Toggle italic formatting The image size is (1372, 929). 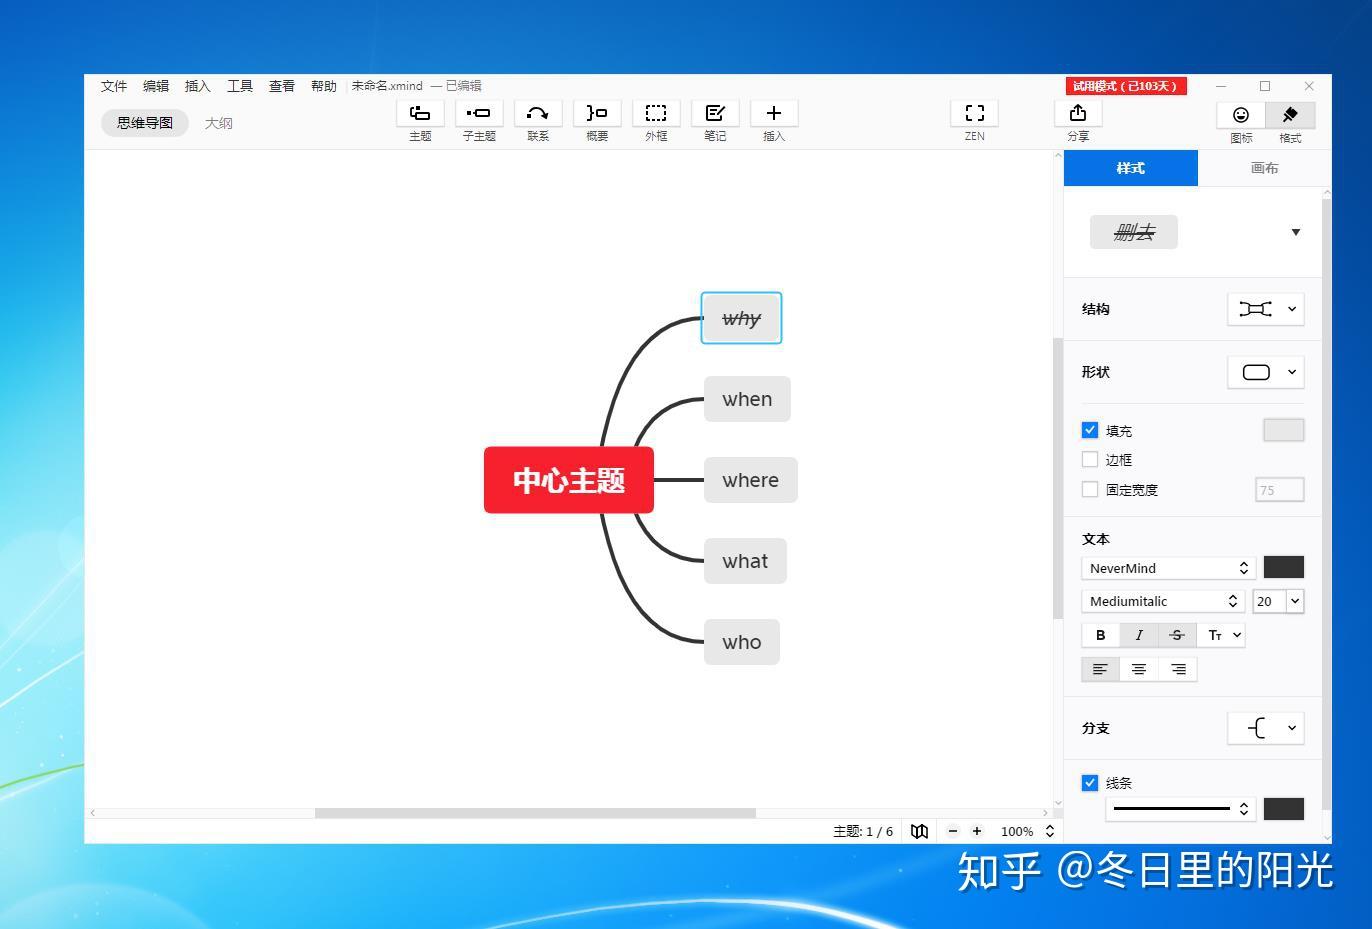coord(1139,635)
